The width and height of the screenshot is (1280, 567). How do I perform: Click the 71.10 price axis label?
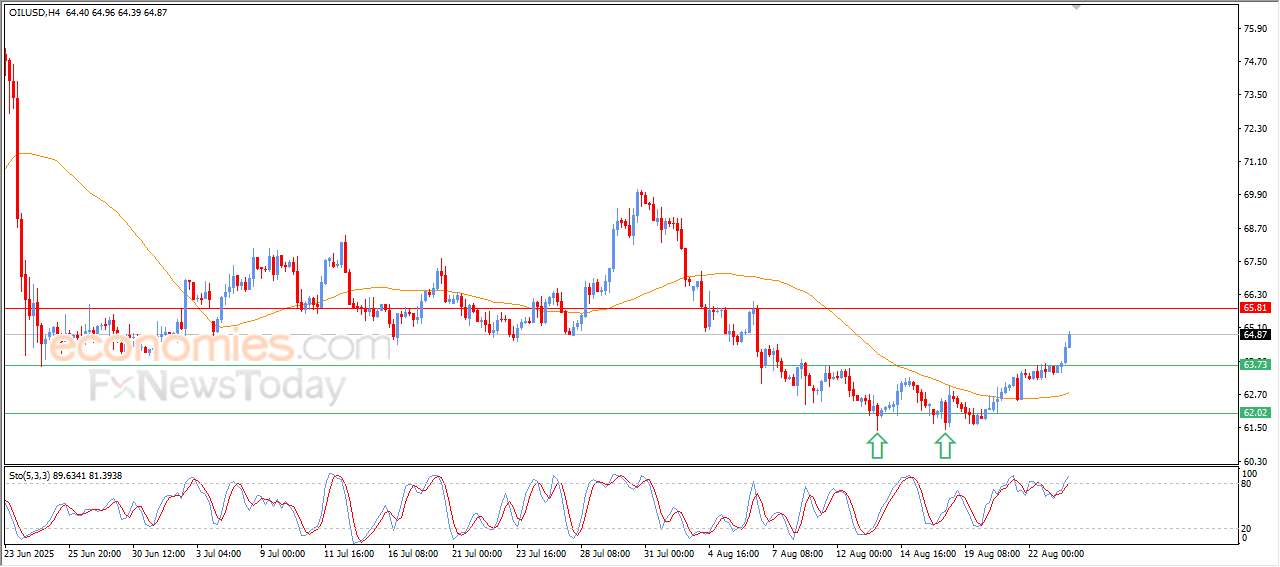point(1256,161)
